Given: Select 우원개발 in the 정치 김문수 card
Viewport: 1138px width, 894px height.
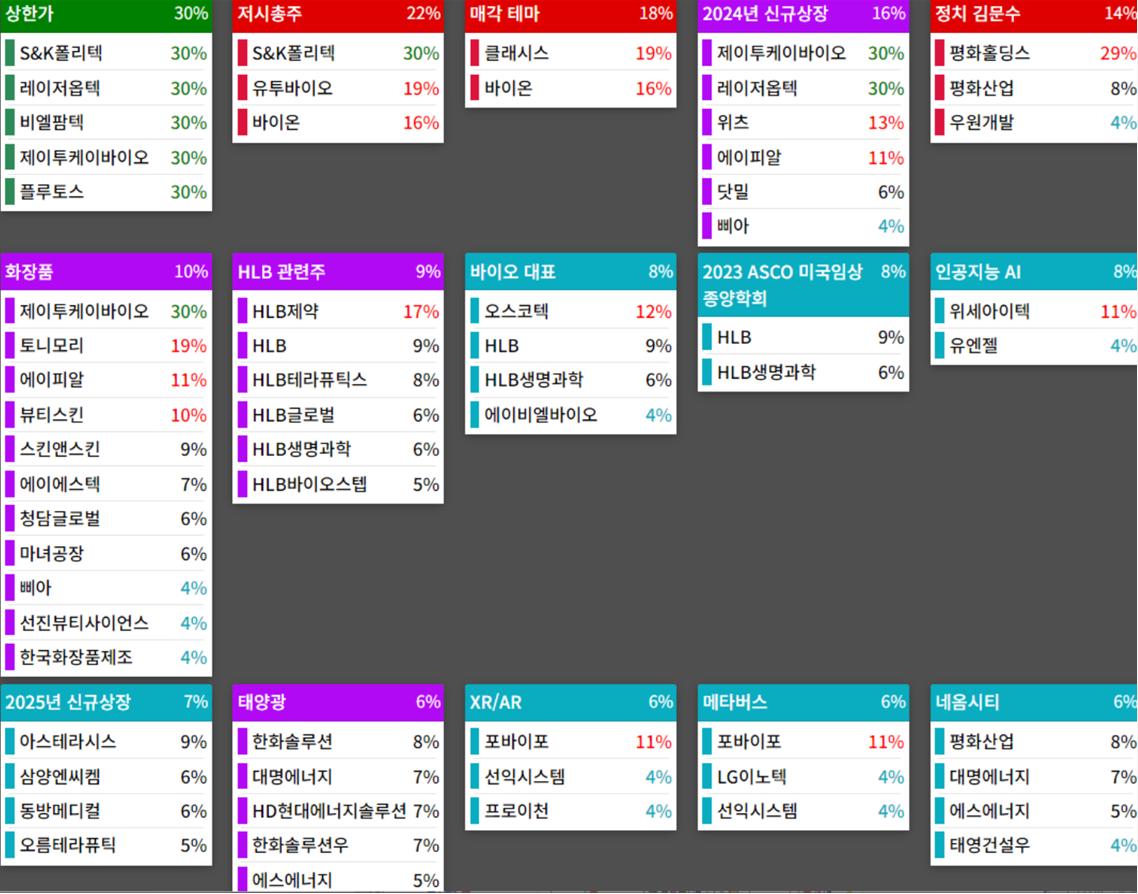Looking at the screenshot, I should click(x=1034, y=123).
